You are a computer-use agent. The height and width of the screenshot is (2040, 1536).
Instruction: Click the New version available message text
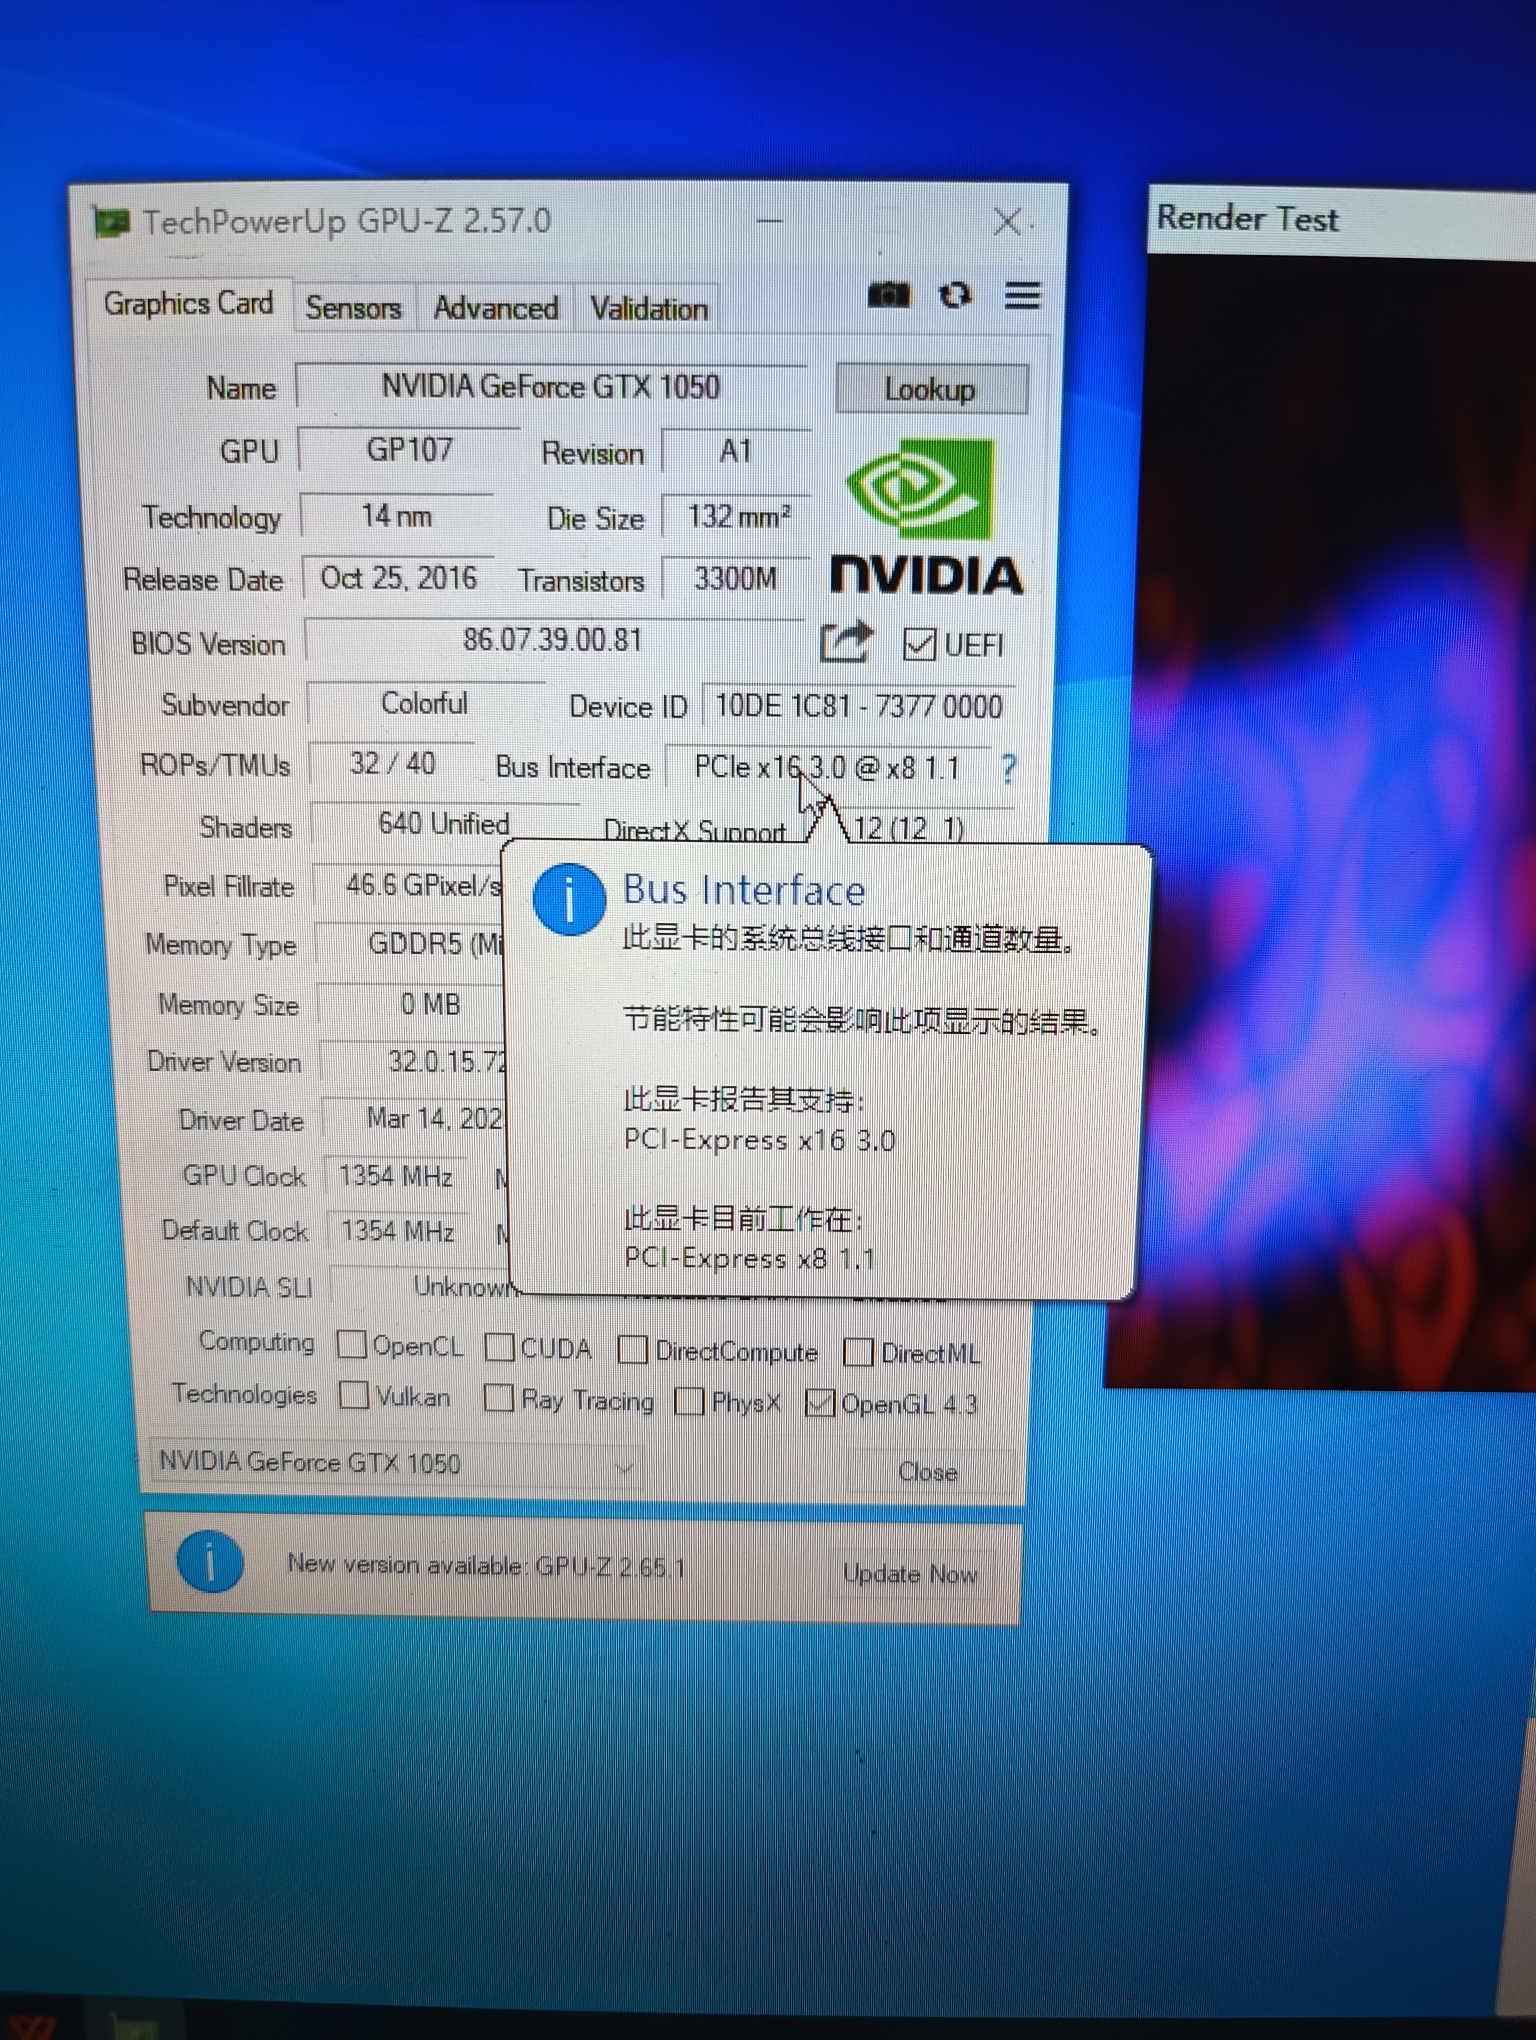[x=486, y=1565]
